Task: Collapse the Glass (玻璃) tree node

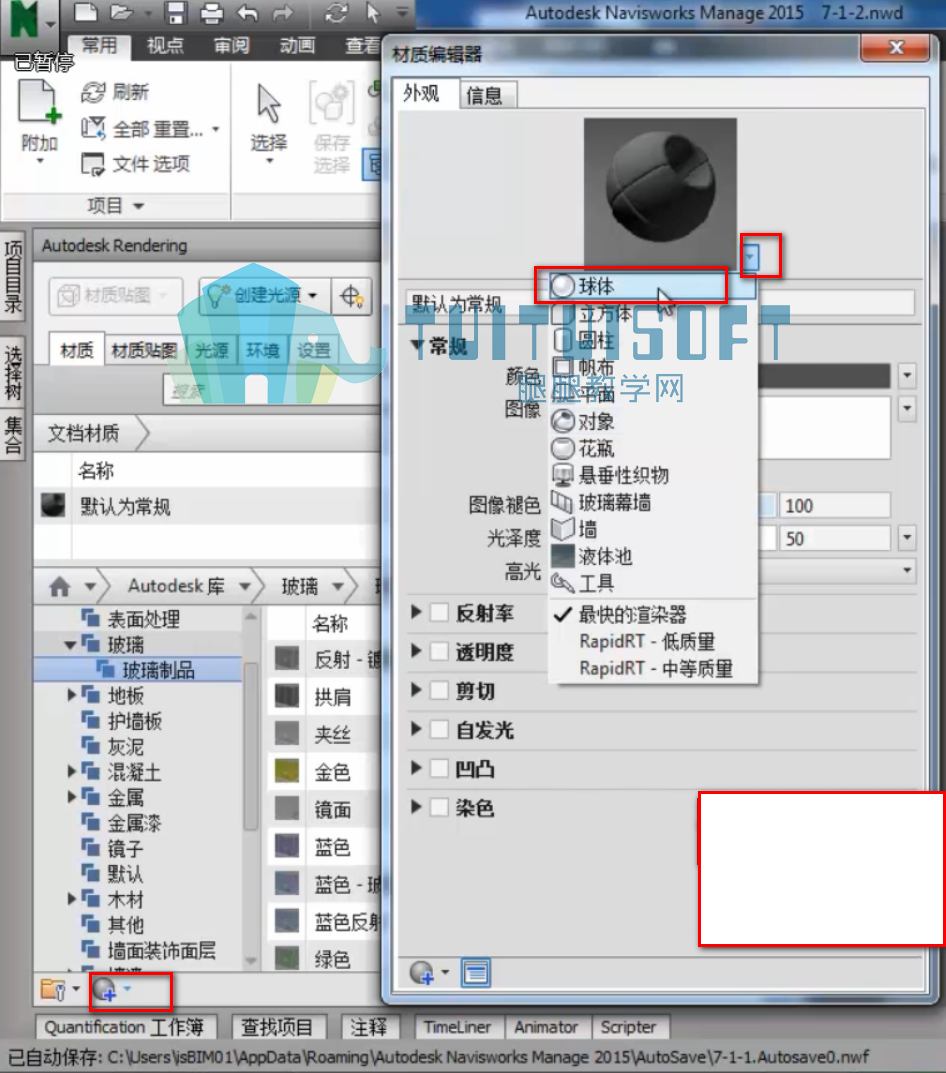Action: pos(70,644)
